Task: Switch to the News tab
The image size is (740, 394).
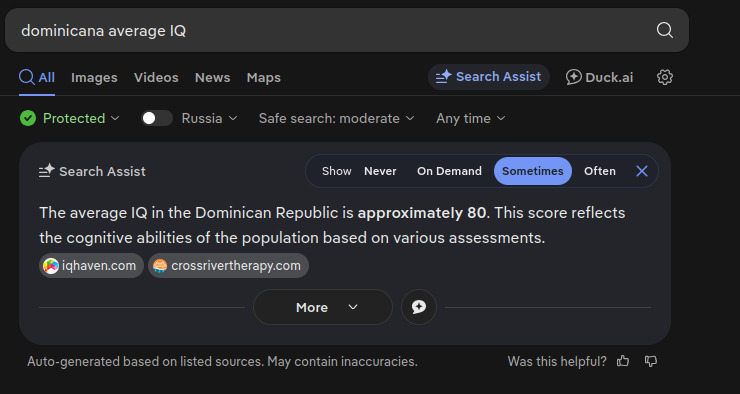Action: point(212,77)
